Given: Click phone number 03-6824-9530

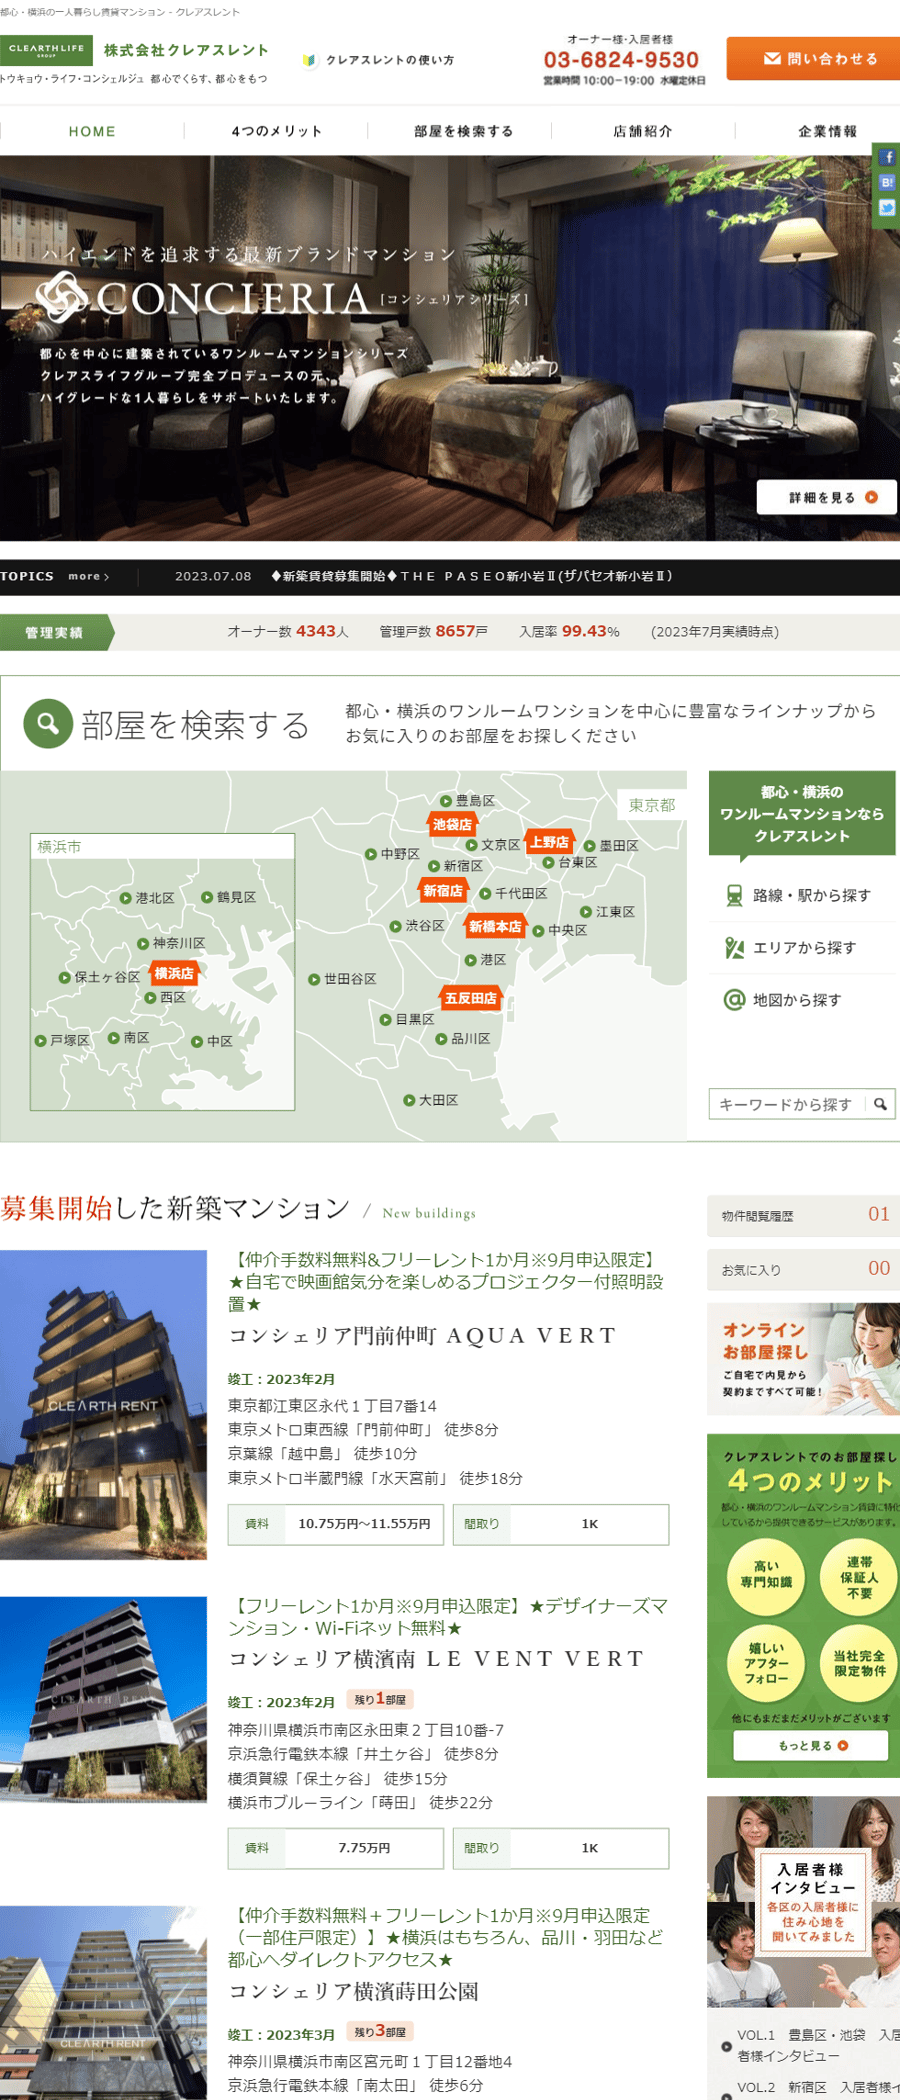Looking at the screenshot, I should click(x=621, y=60).
